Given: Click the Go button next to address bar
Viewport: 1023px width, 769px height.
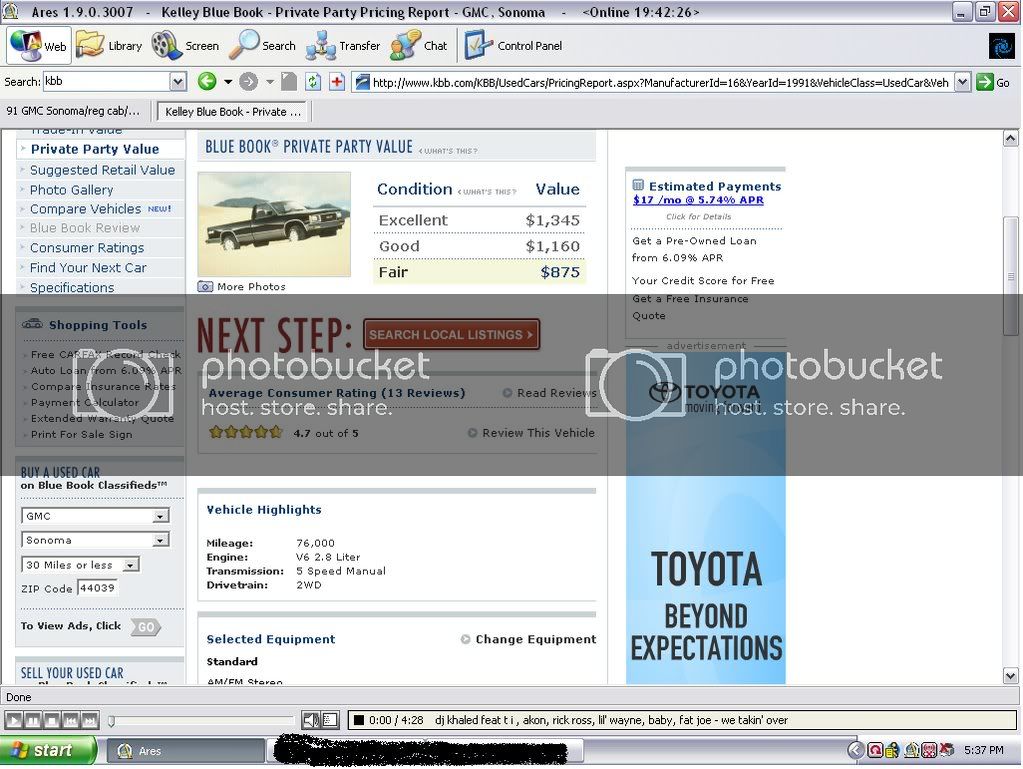Looking at the screenshot, I should pyautogui.click(x=994, y=82).
